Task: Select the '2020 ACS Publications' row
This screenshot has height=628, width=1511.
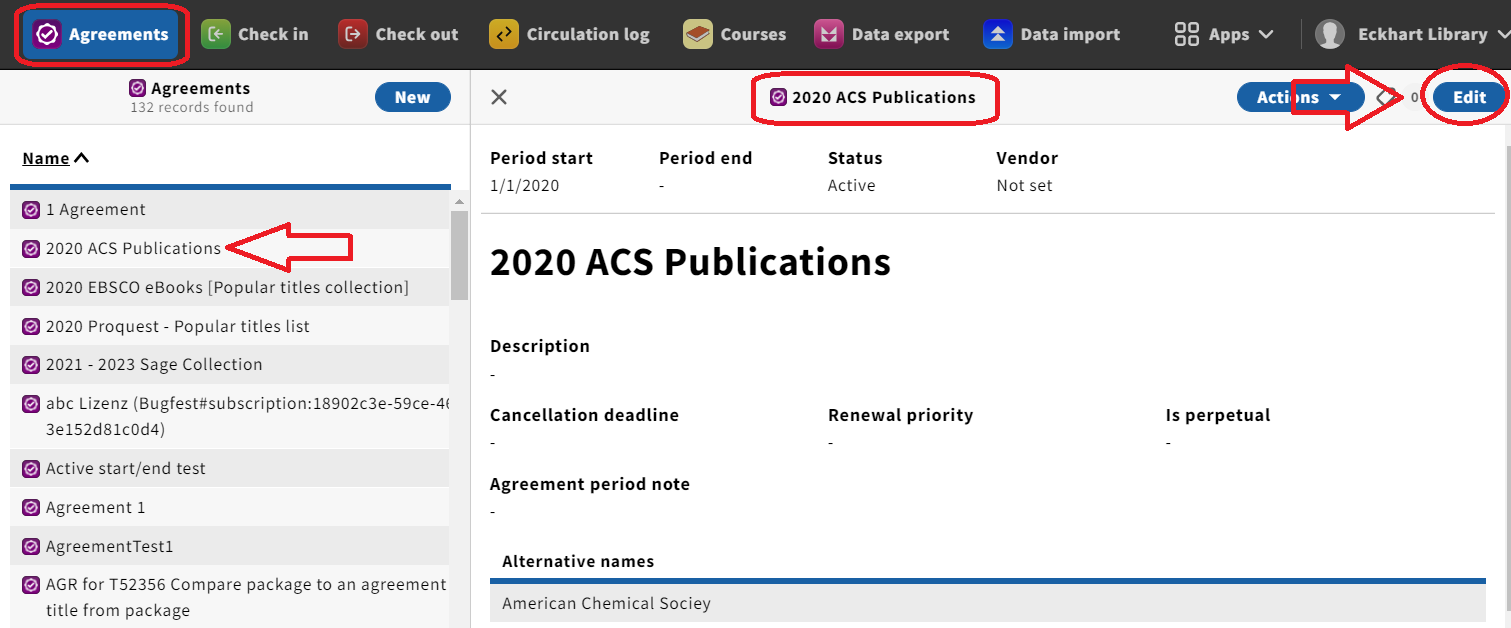Action: pos(230,248)
